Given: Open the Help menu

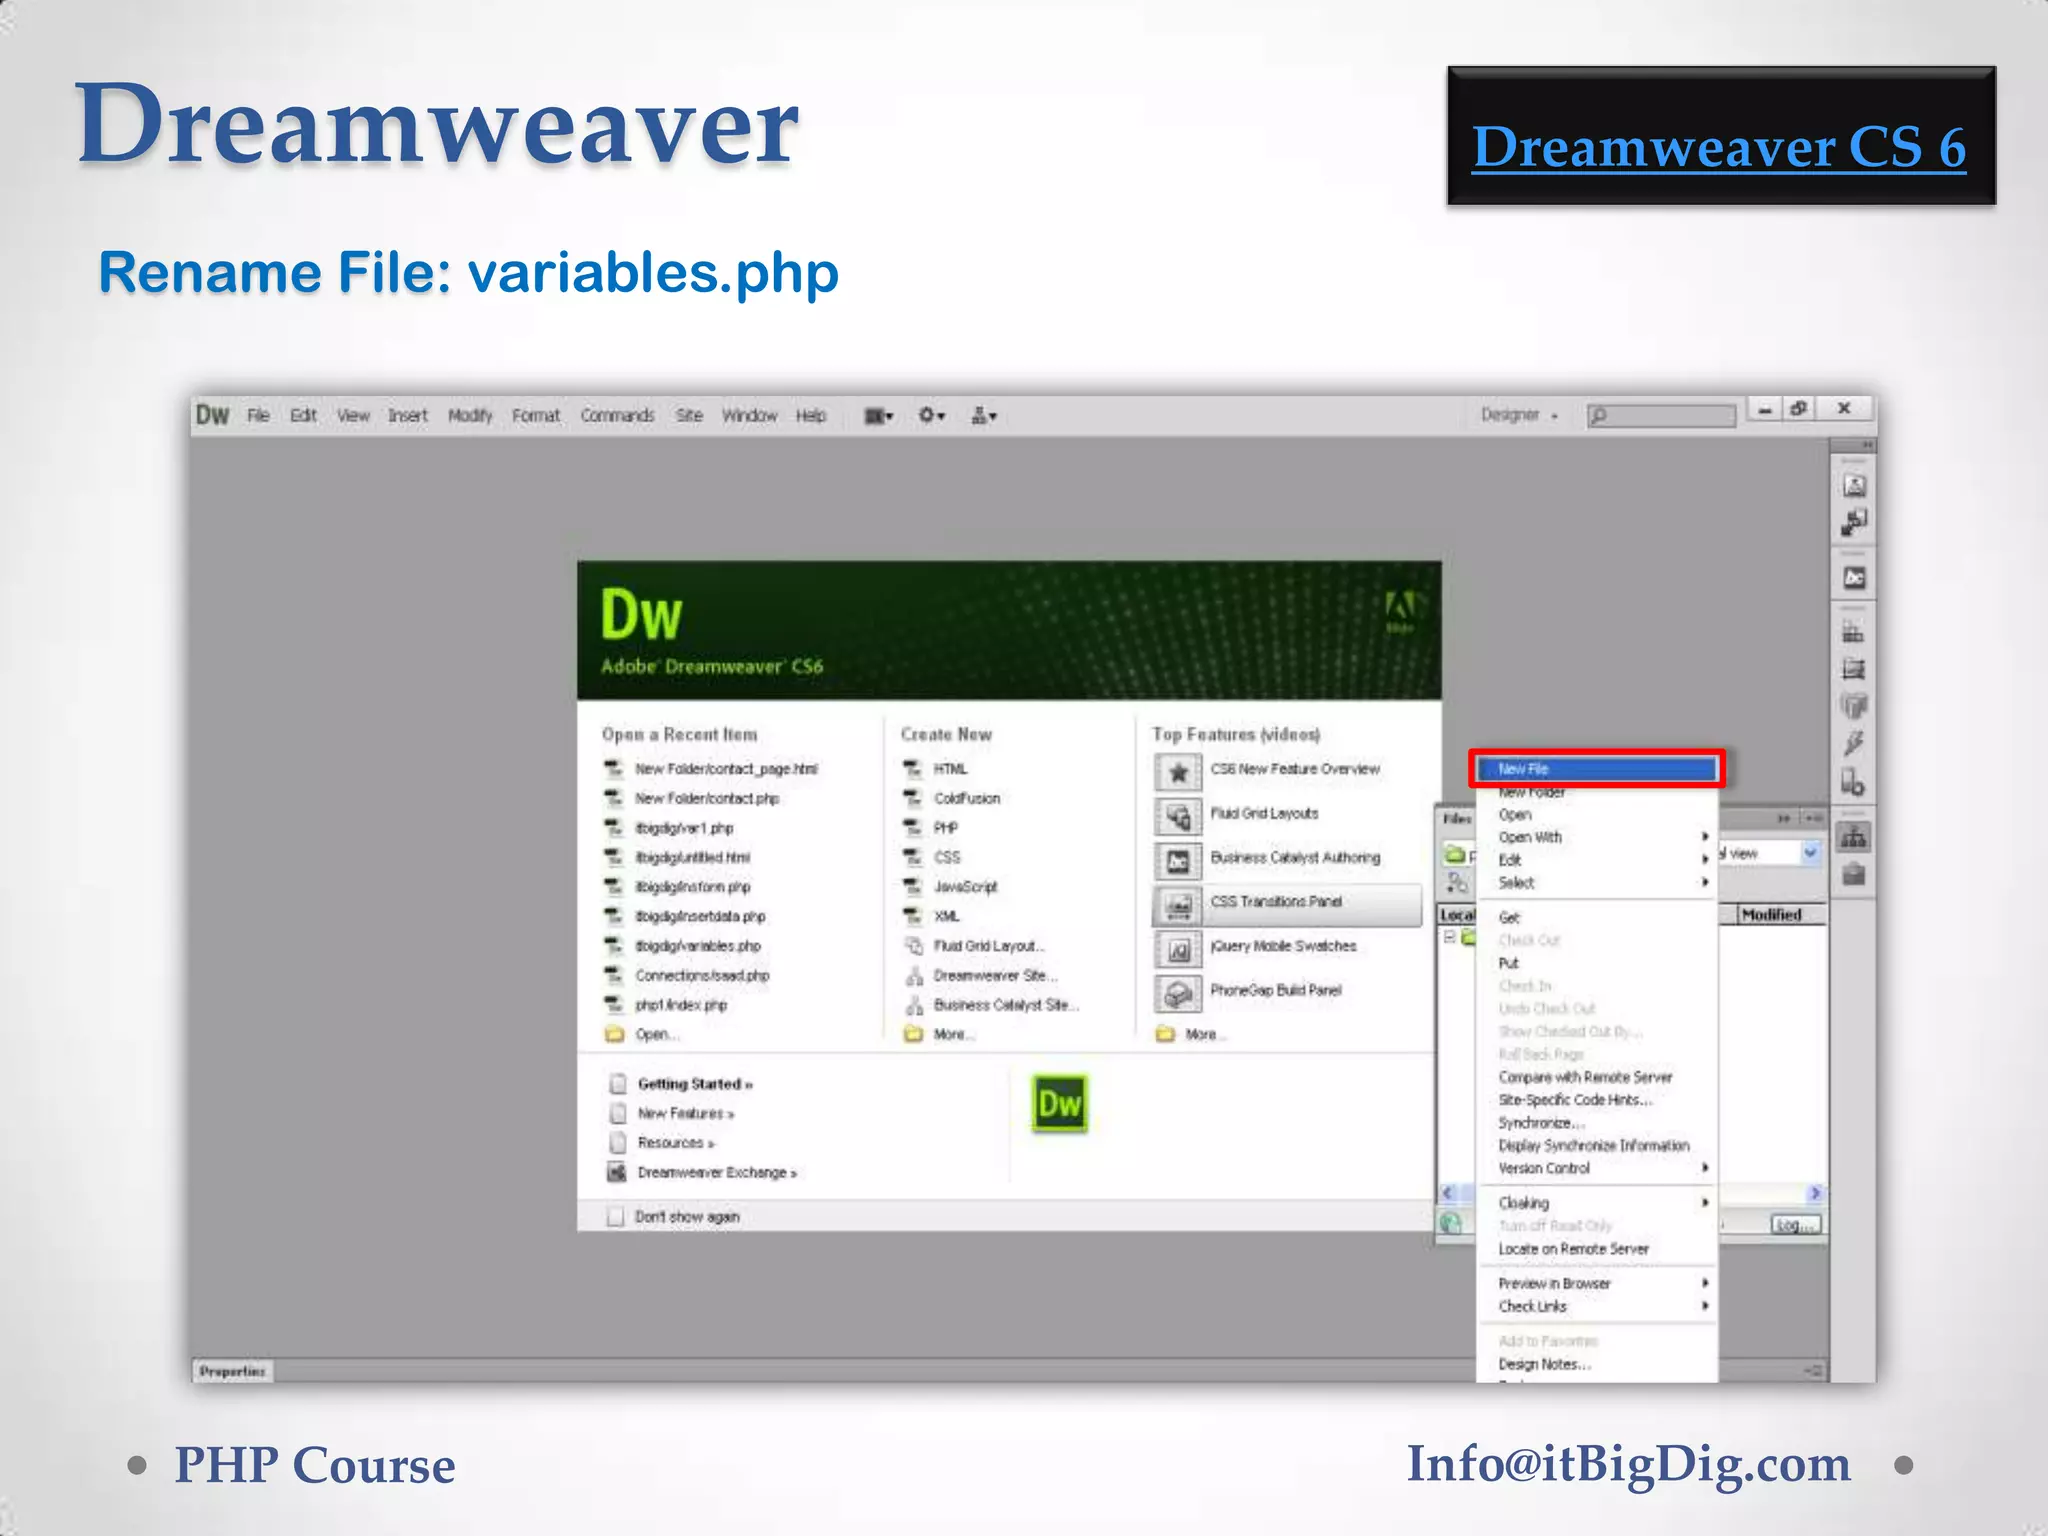Looking at the screenshot, I should pyautogui.click(x=811, y=415).
